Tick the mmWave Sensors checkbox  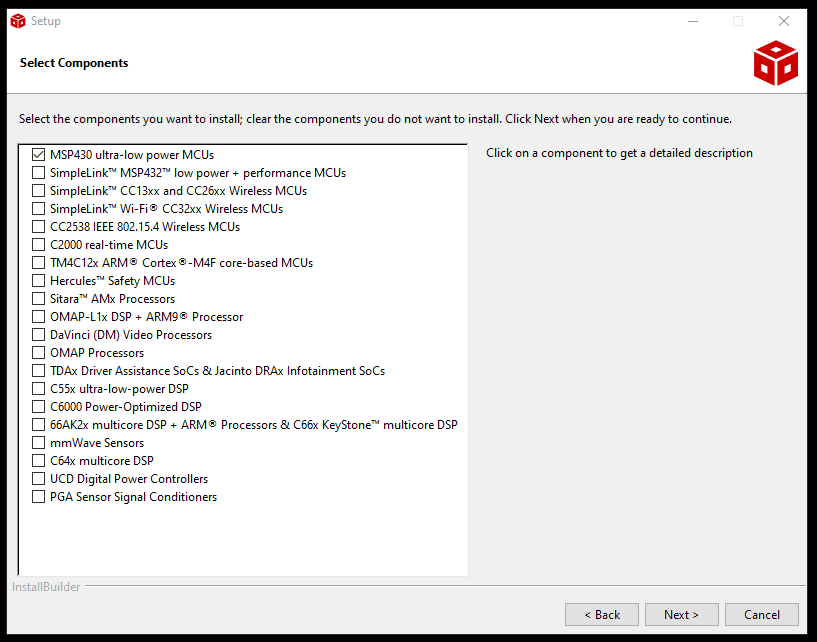coord(39,443)
